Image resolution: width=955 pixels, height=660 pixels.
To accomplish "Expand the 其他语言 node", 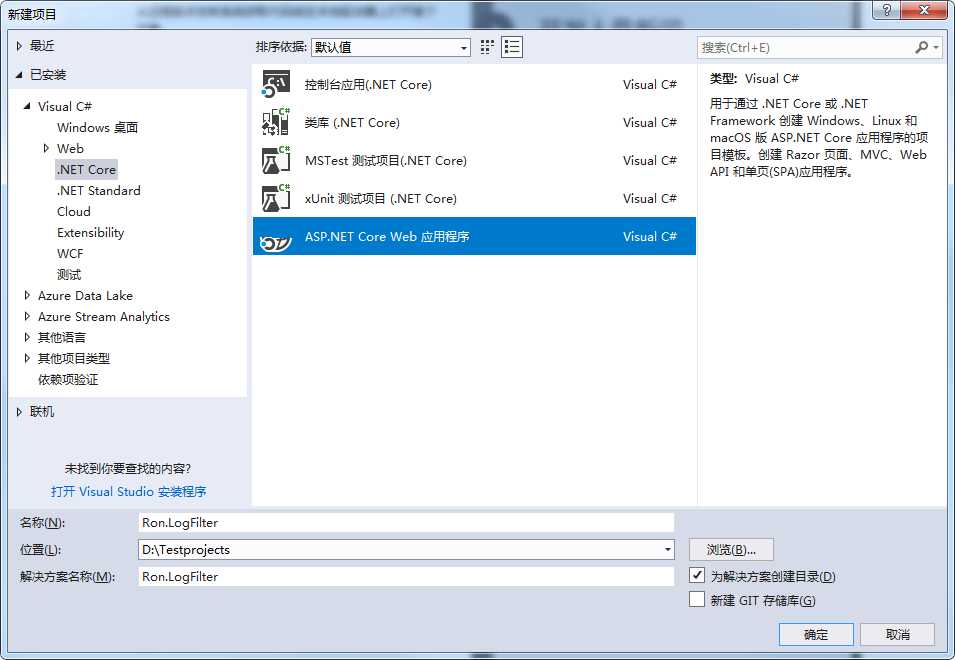I will tap(27, 337).
